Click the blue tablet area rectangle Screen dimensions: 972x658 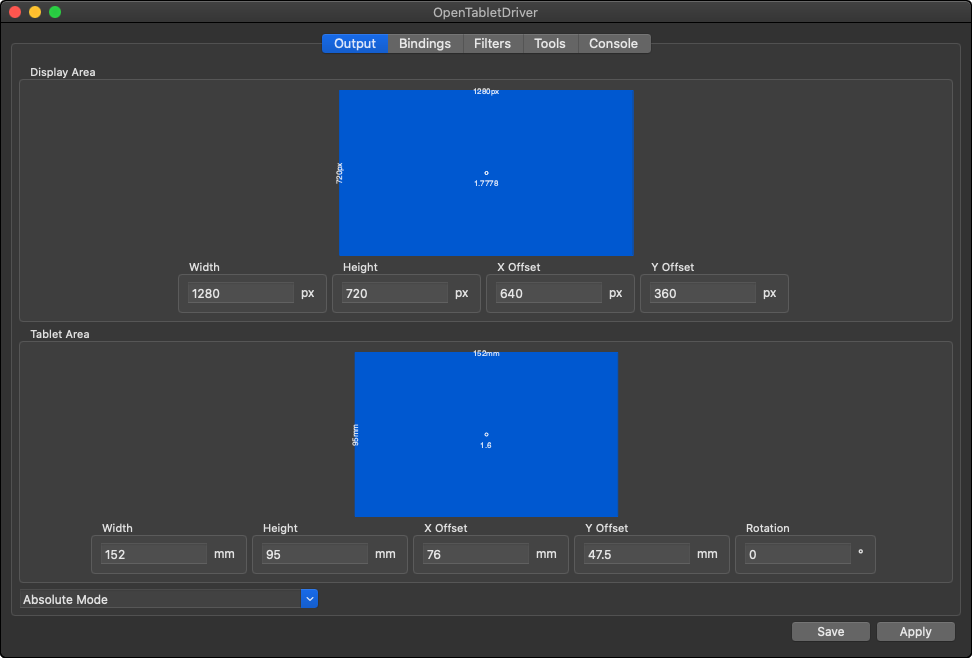(x=486, y=434)
